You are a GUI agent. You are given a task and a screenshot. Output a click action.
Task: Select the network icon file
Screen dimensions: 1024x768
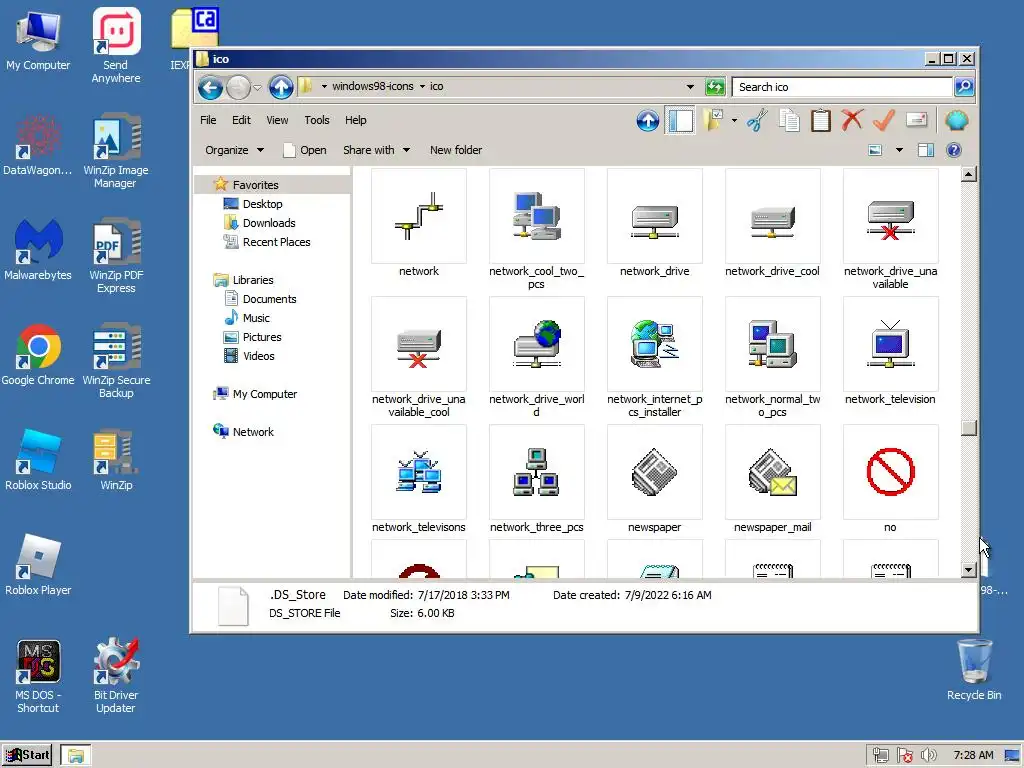(x=419, y=223)
